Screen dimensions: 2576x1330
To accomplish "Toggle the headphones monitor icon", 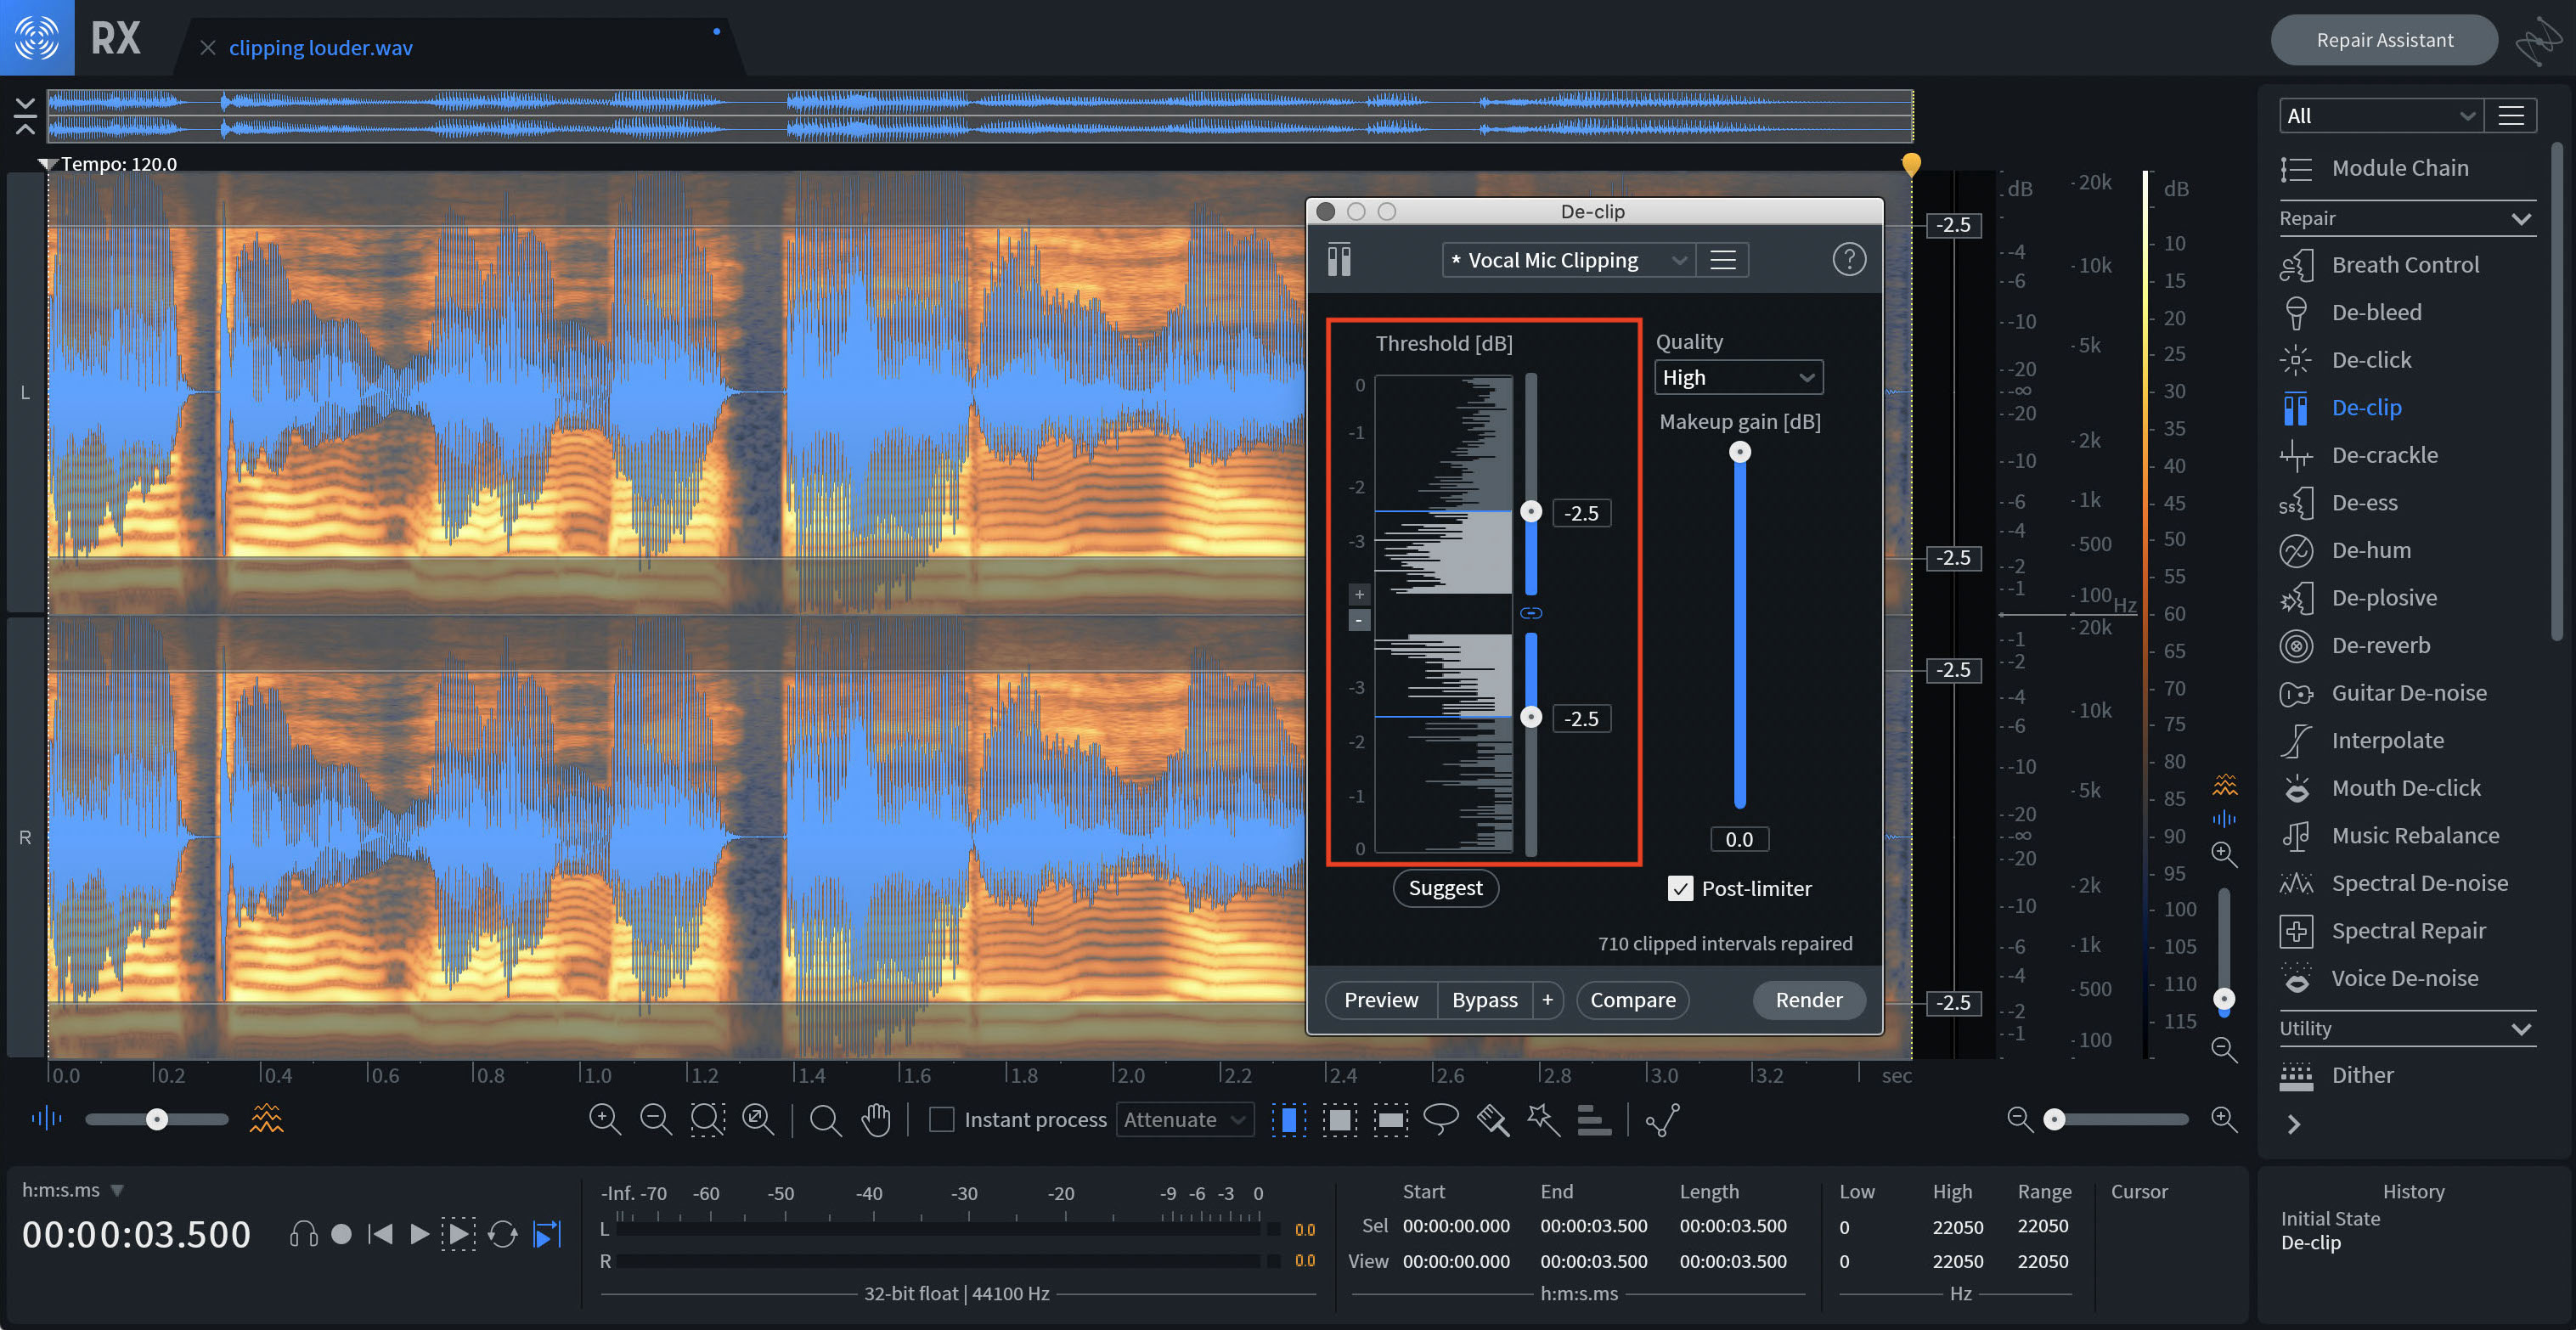I will [303, 1234].
